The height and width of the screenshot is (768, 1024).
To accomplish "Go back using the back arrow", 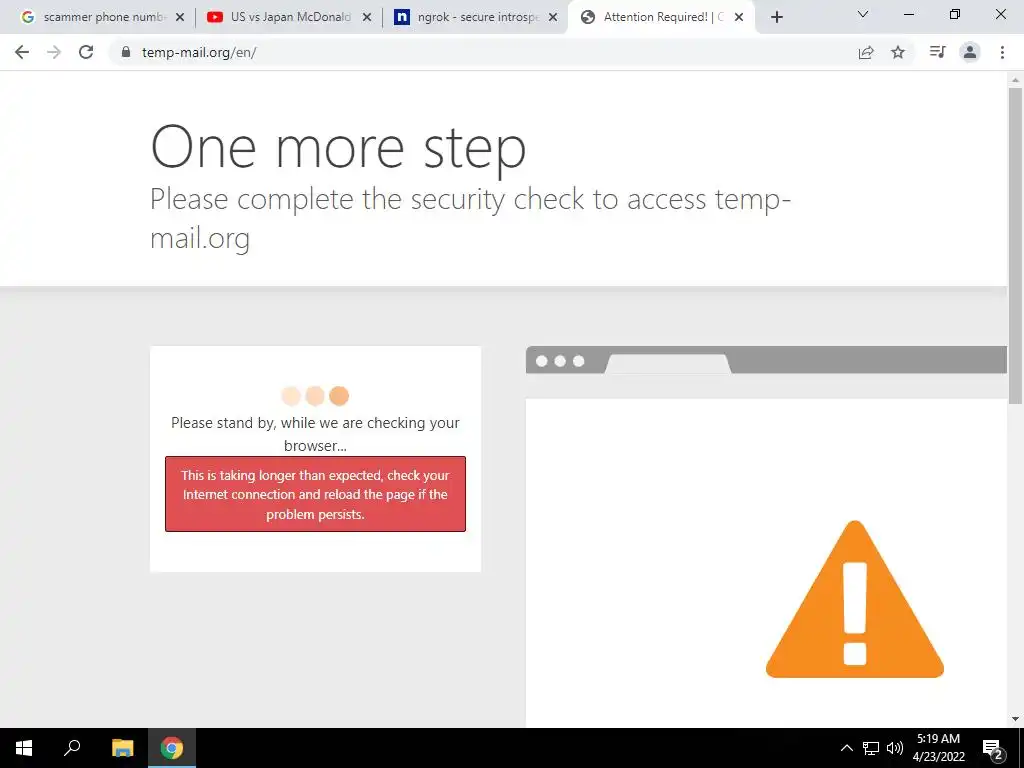I will pos(22,52).
